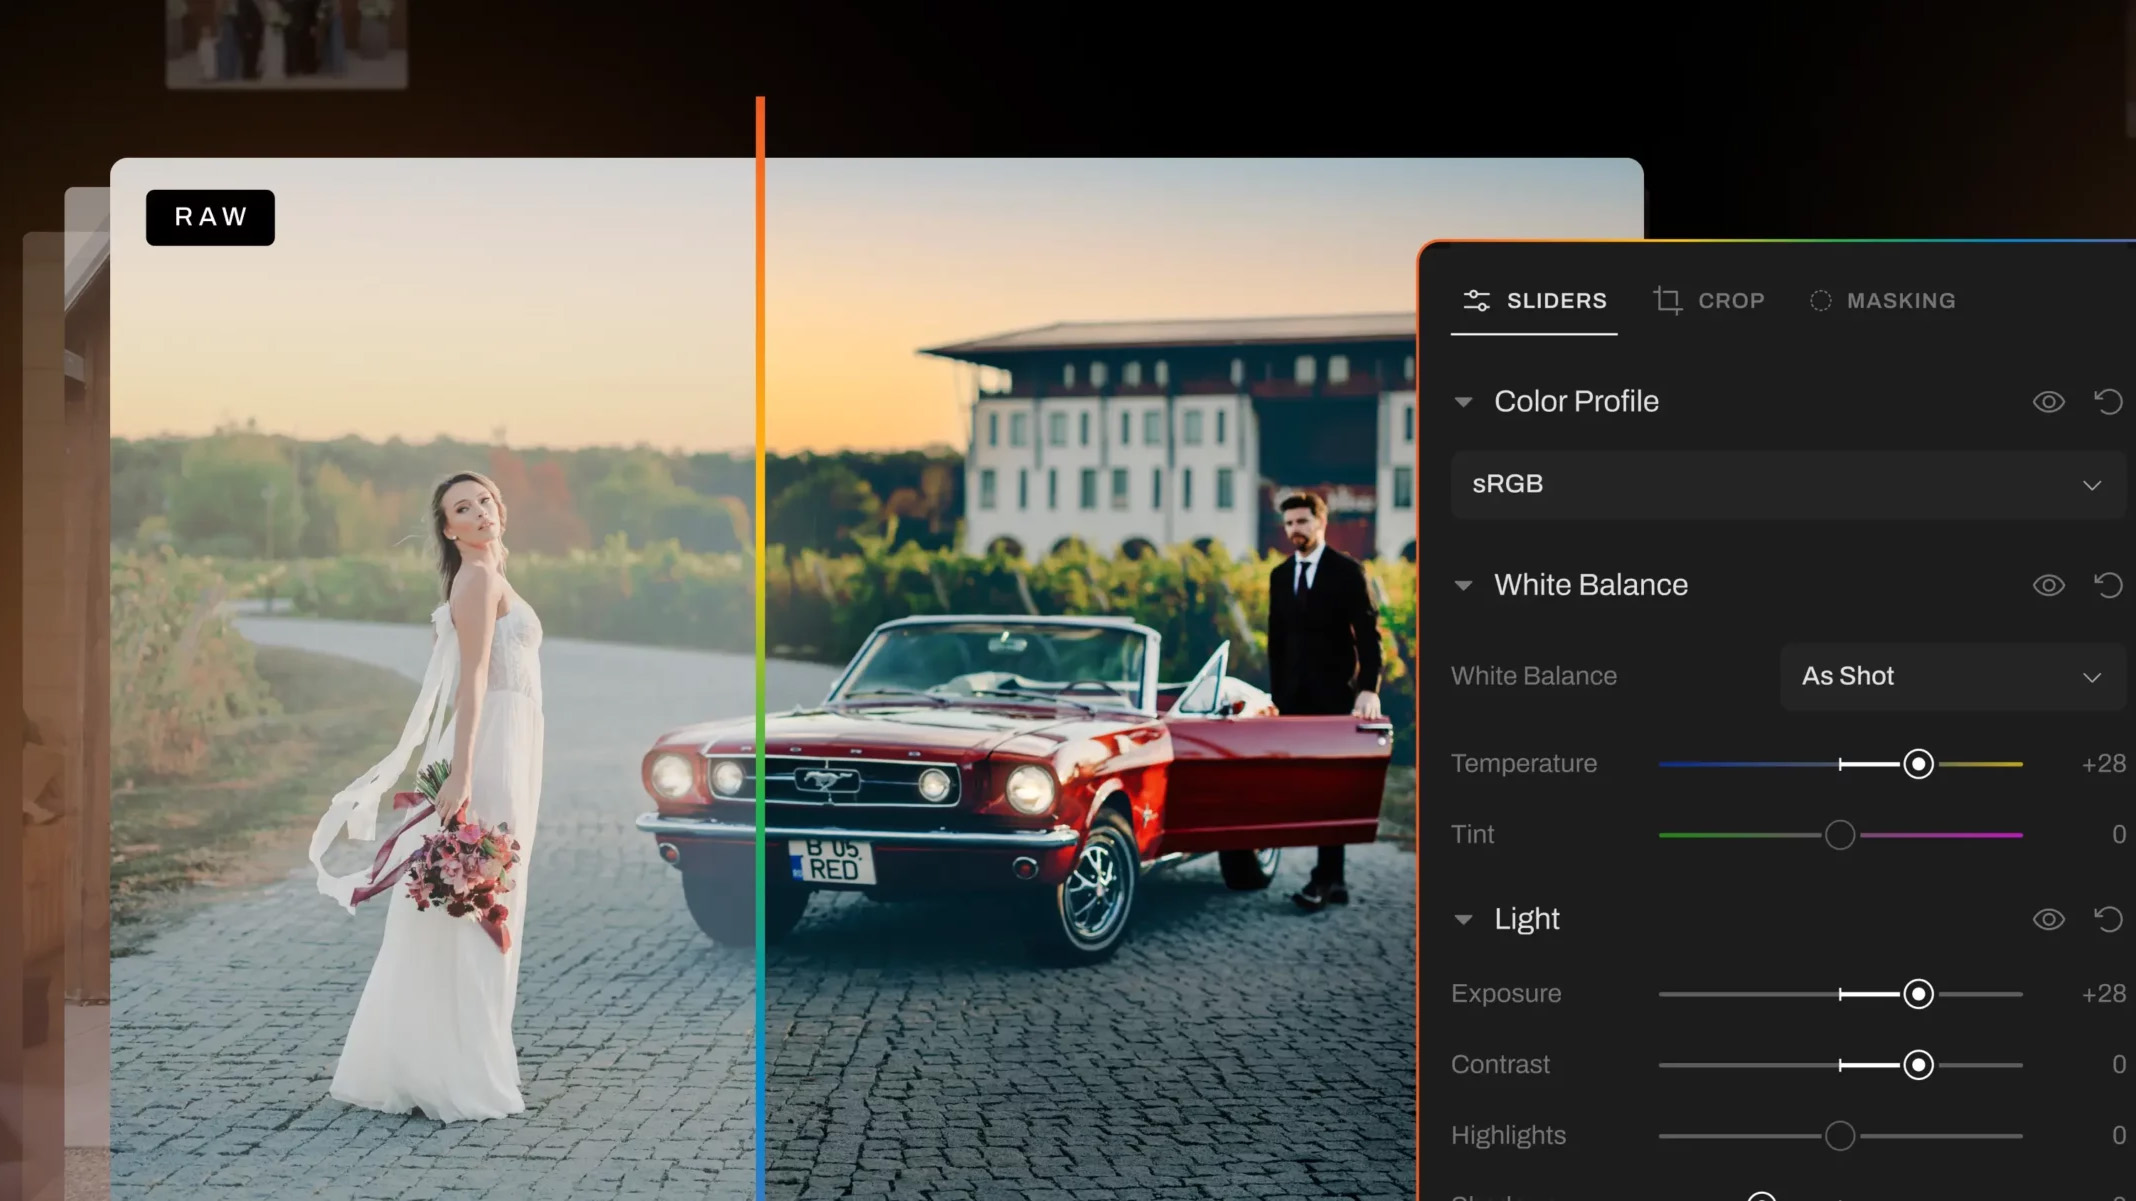
Task: Reset the Light section
Action: coord(2108,919)
